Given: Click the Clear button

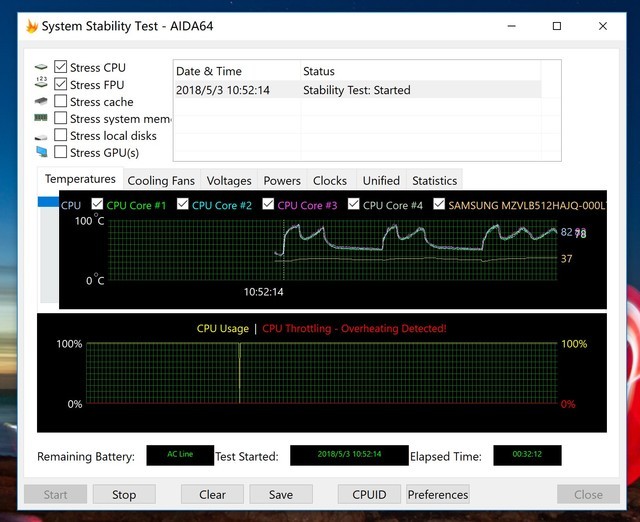Looking at the screenshot, I should click(212, 494).
